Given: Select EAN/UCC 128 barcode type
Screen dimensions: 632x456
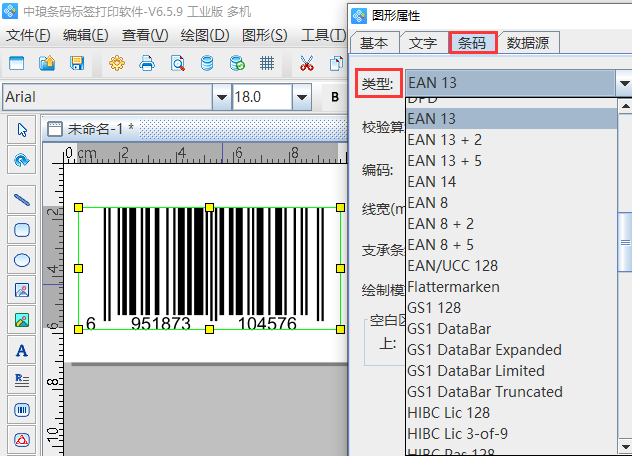Looking at the screenshot, I should (x=511, y=266).
